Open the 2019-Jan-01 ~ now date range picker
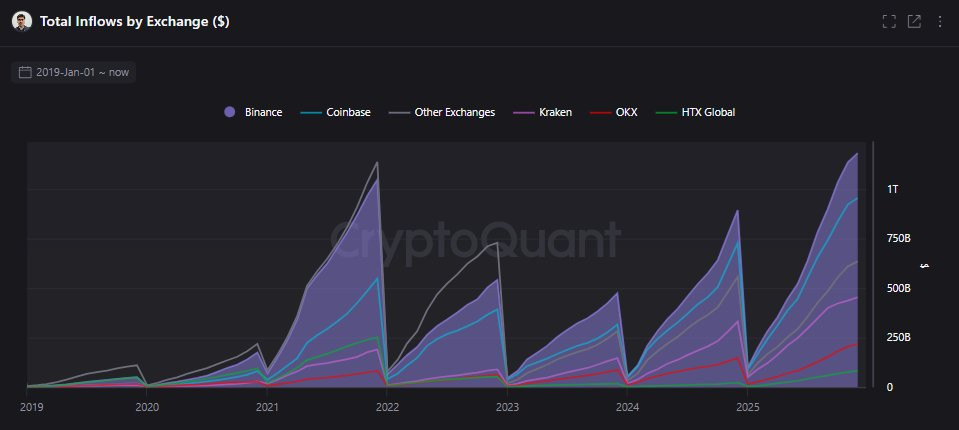The height and width of the screenshot is (430, 959). coord(73,72)
